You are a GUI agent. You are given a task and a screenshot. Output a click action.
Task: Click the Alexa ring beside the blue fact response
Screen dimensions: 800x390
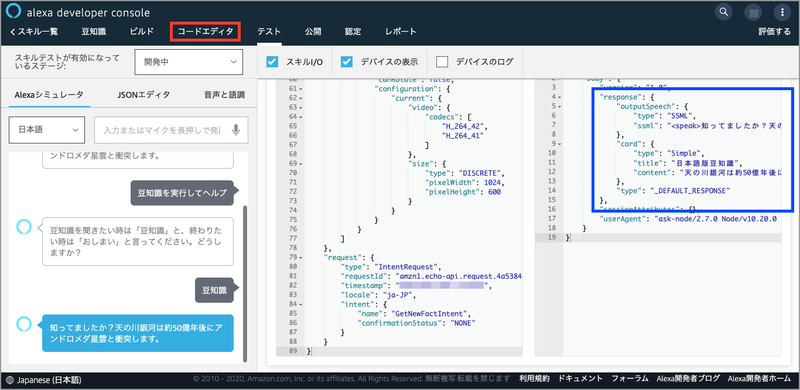(x=24, y=324)
